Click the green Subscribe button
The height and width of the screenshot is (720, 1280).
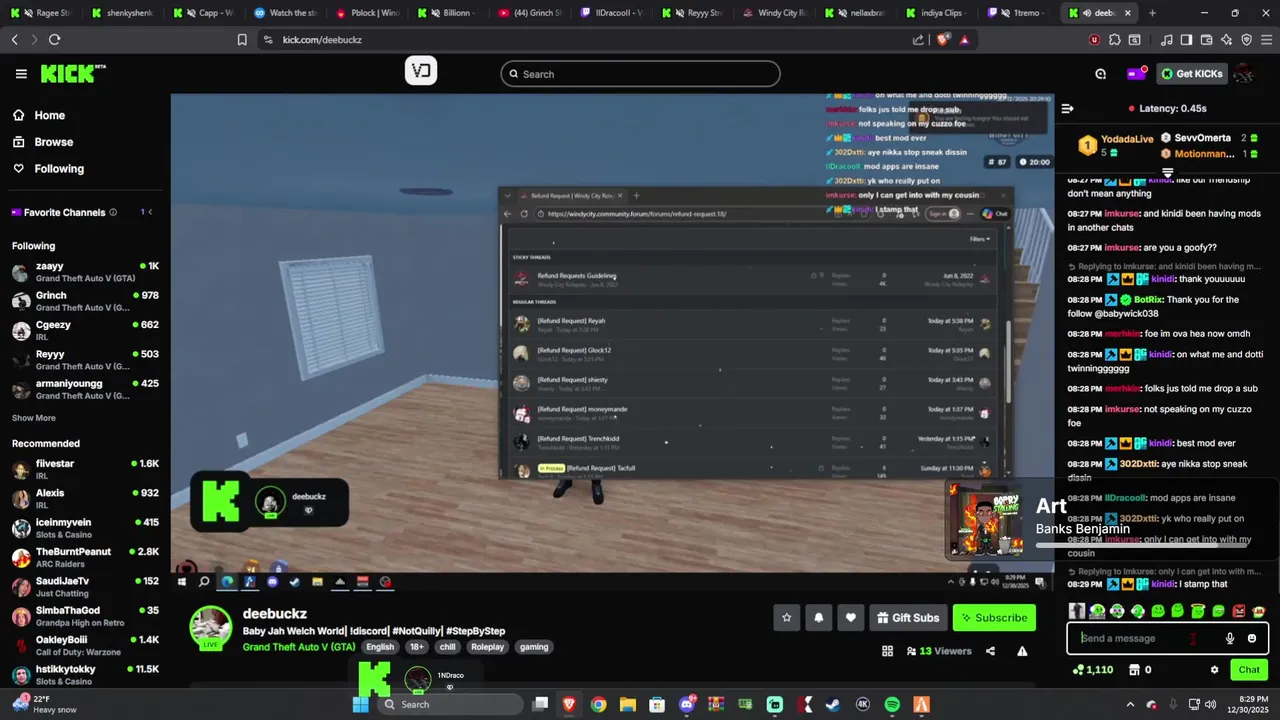click(x=994, y=618)
